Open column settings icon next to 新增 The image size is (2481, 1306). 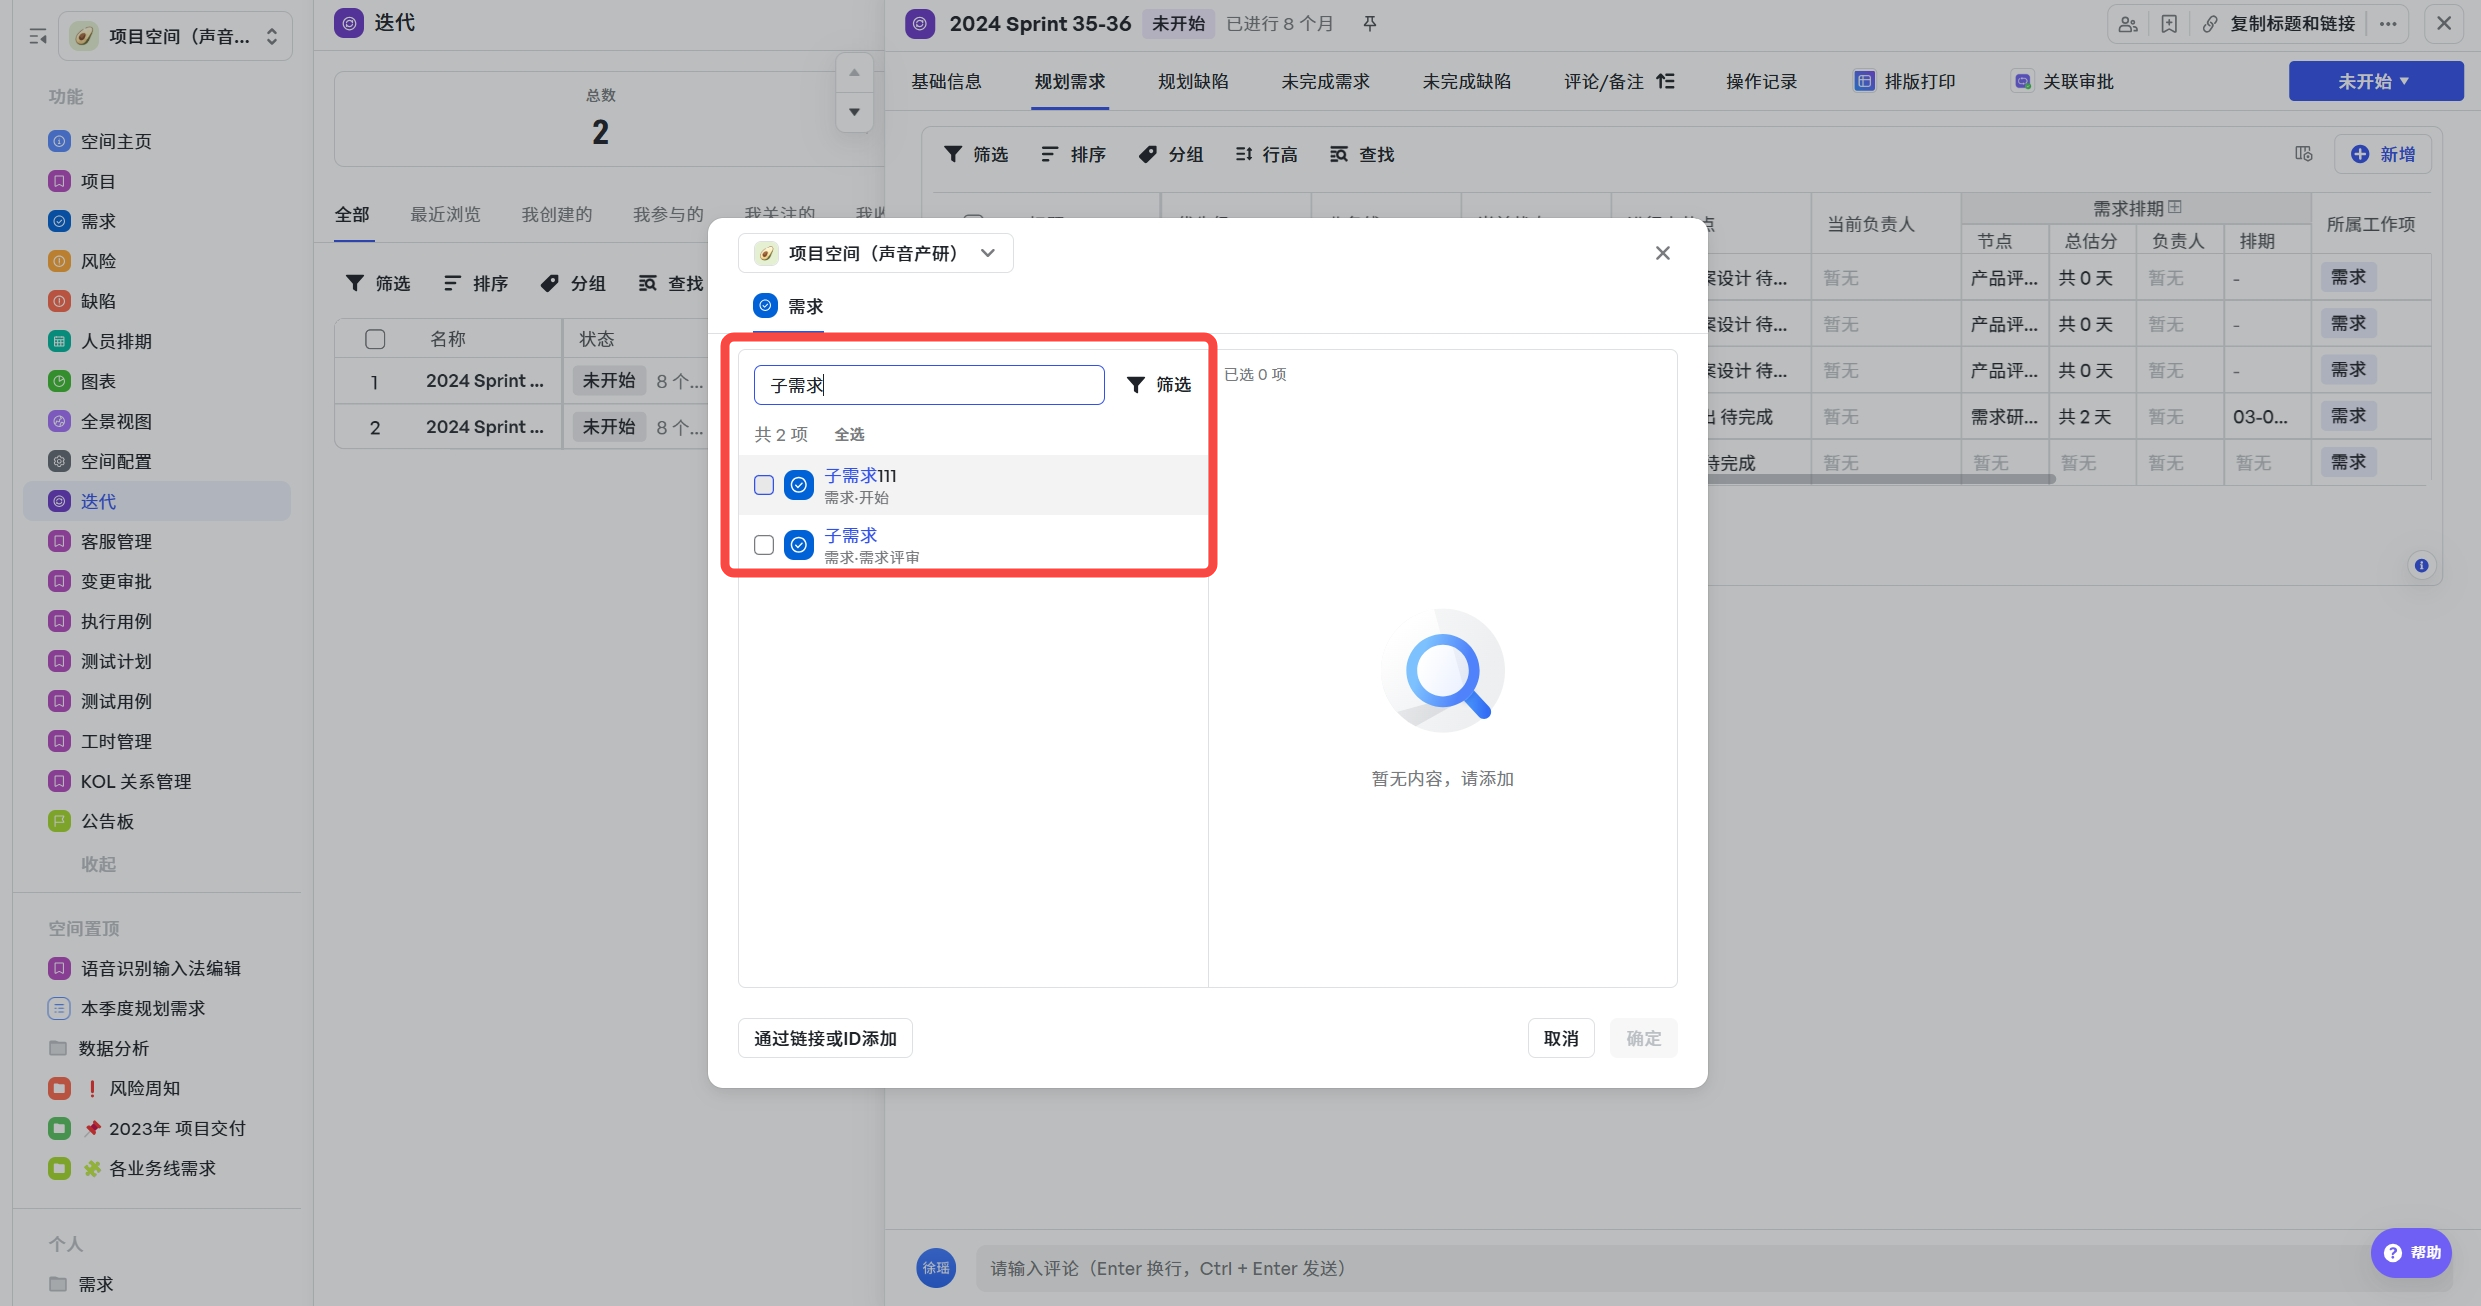pos(2304,154)
